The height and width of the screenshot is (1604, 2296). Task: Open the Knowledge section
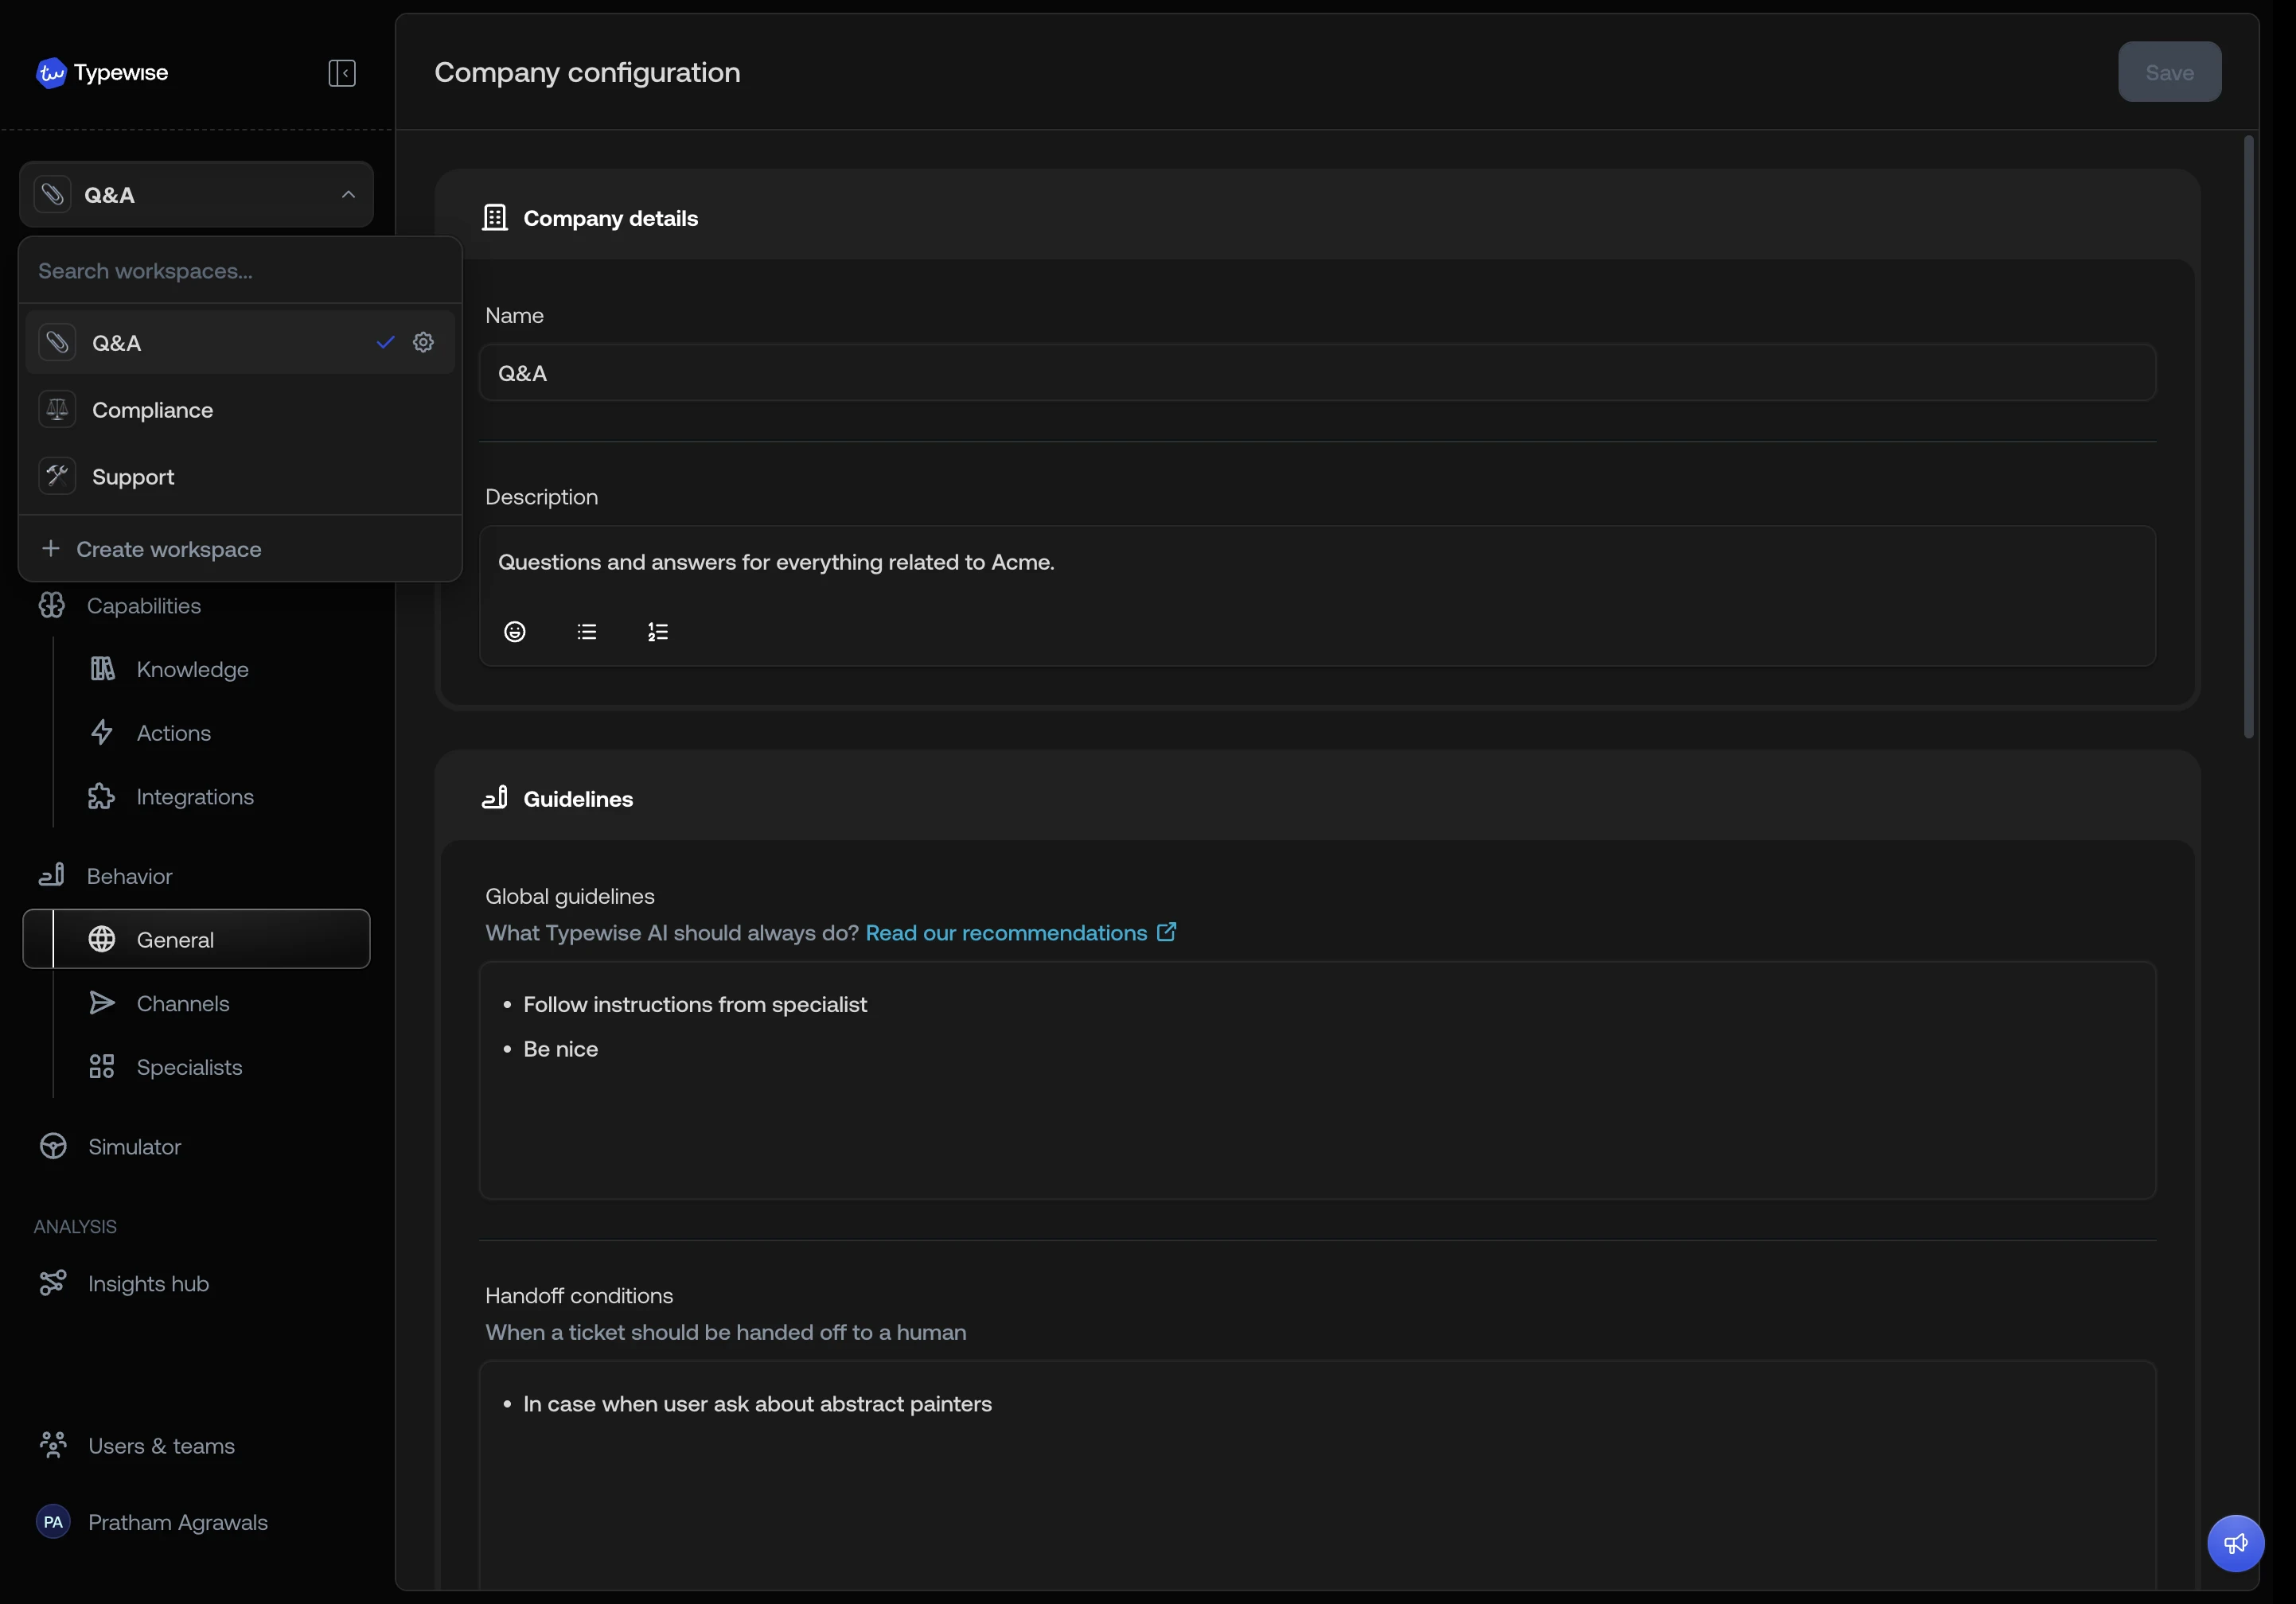click(x=193, y=669)
